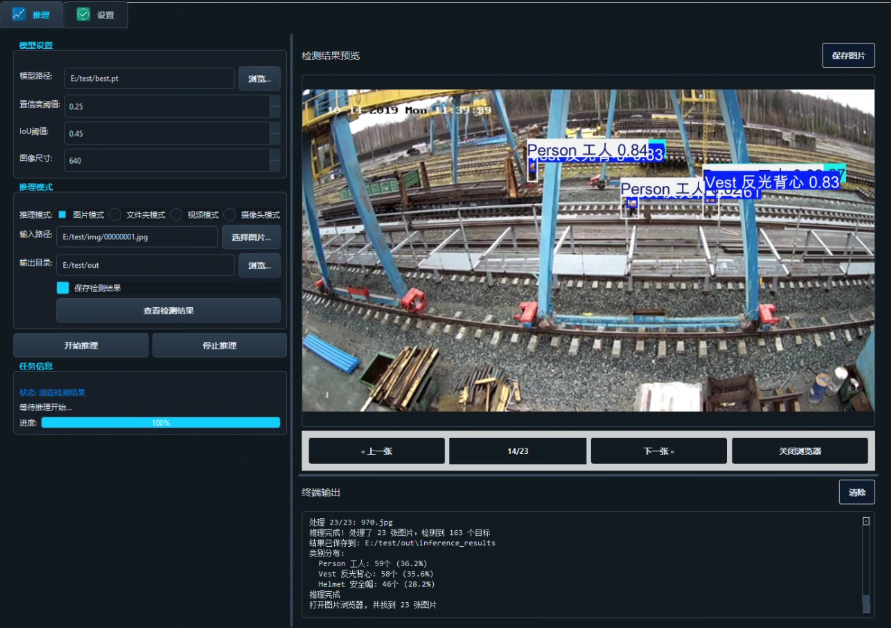Click the 置信度阈值 field showing 0.25

[167, 106]
